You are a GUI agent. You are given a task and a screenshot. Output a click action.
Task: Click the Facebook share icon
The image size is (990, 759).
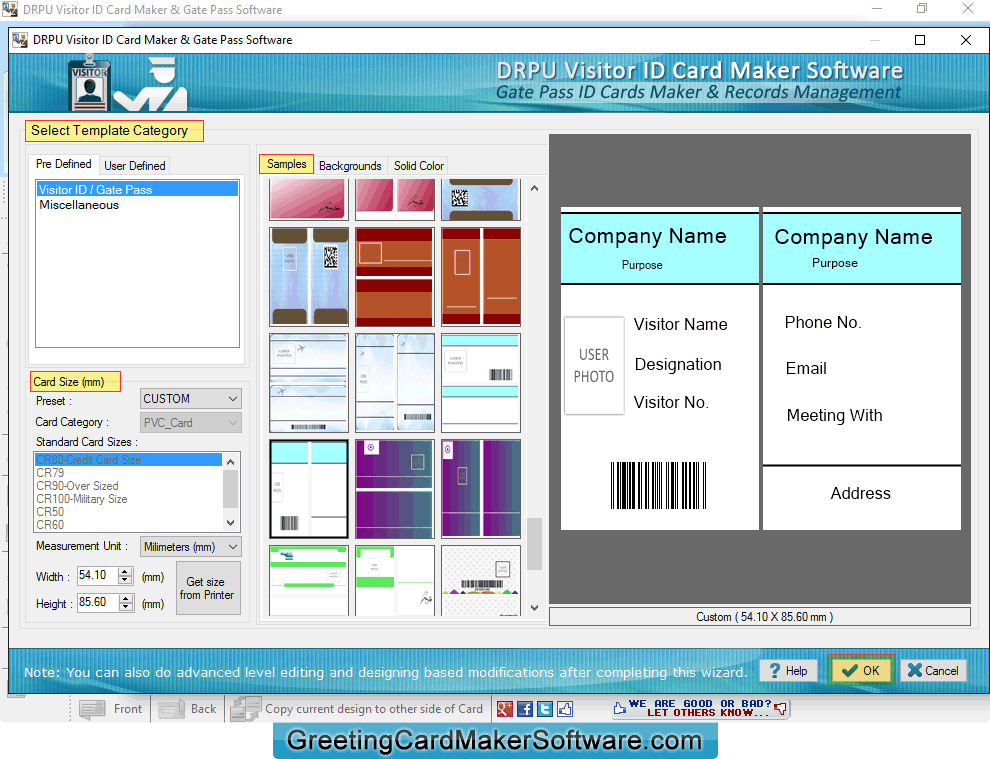point(525,708)
